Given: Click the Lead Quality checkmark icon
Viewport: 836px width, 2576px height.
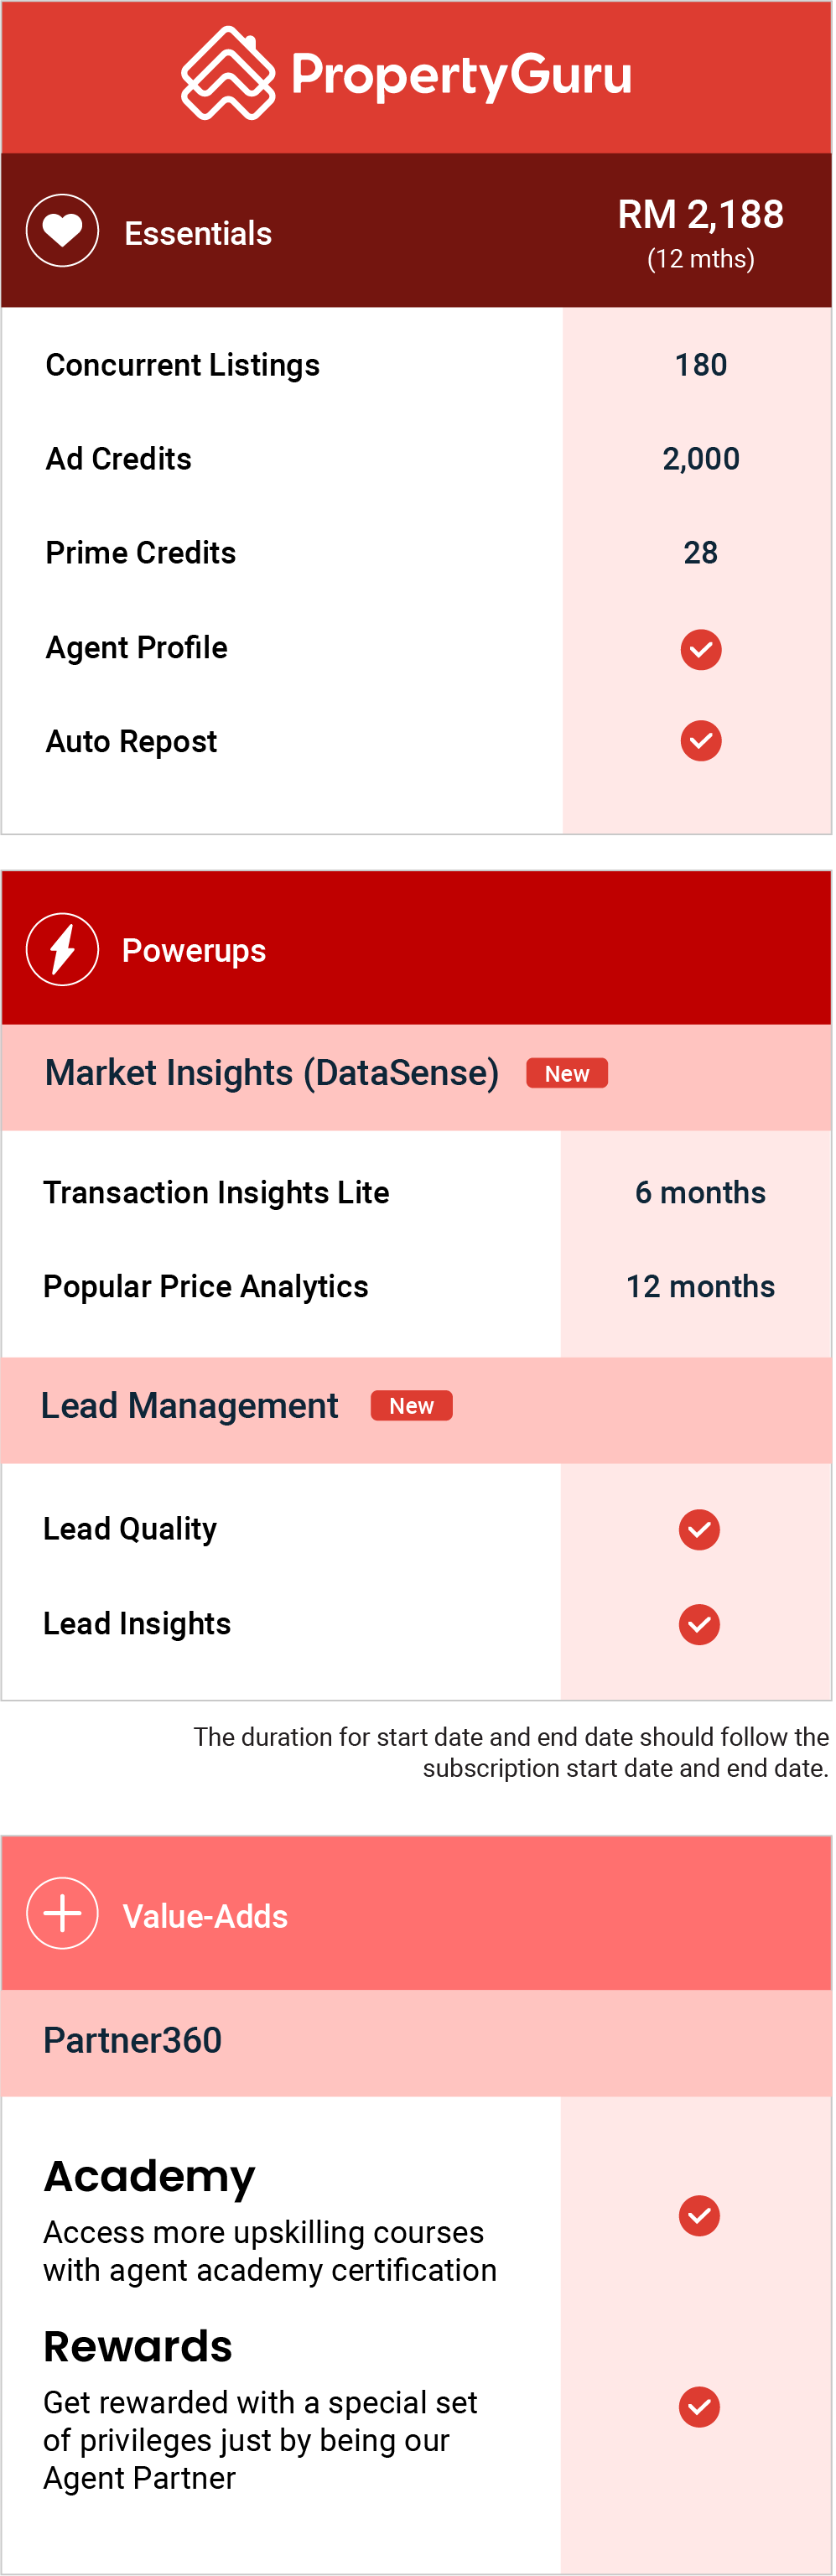Looking at the screenshot, I should [x=701, y=1532].
